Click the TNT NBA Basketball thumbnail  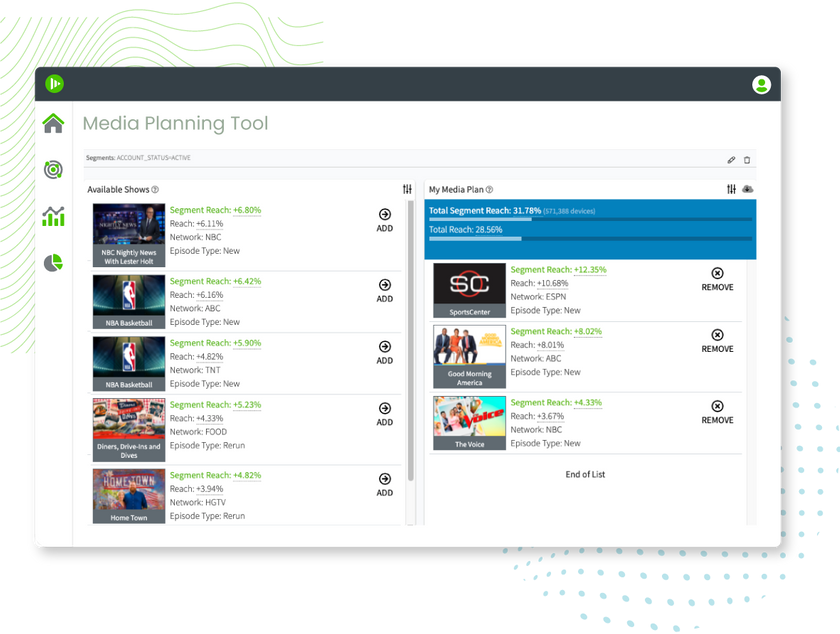point(129,363)
